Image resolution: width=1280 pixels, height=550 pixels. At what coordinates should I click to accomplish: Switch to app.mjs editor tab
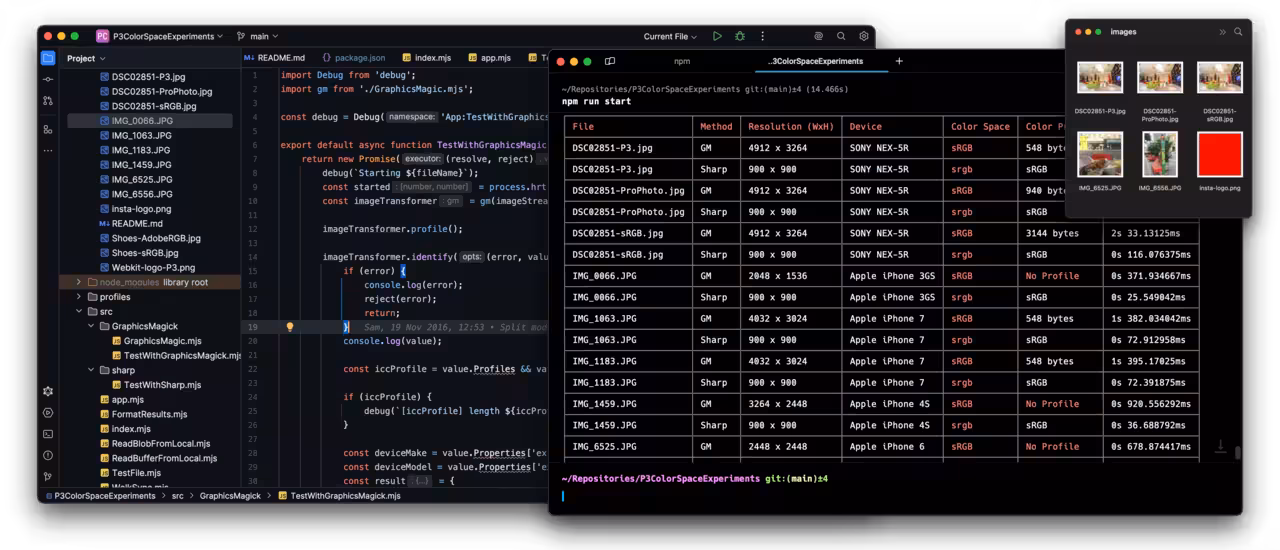489,58
